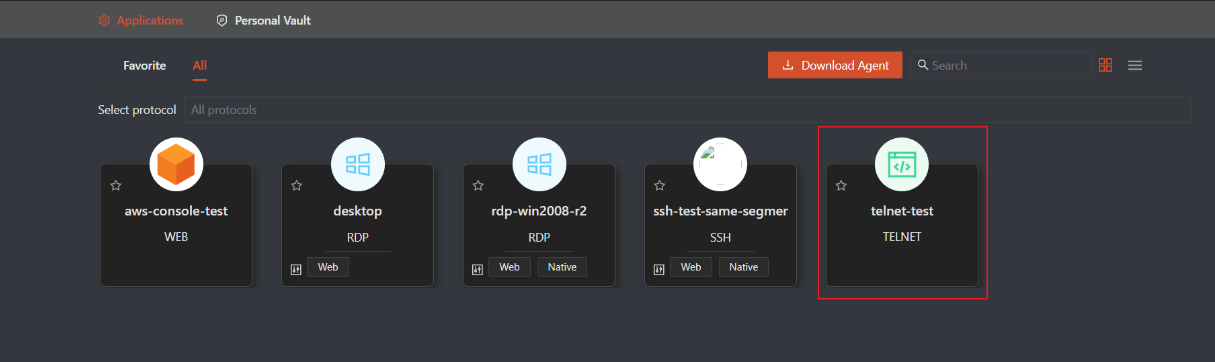Launch rdp-win2008-r2 with Native button
The image size is (1215, 362).
point(562,267)
